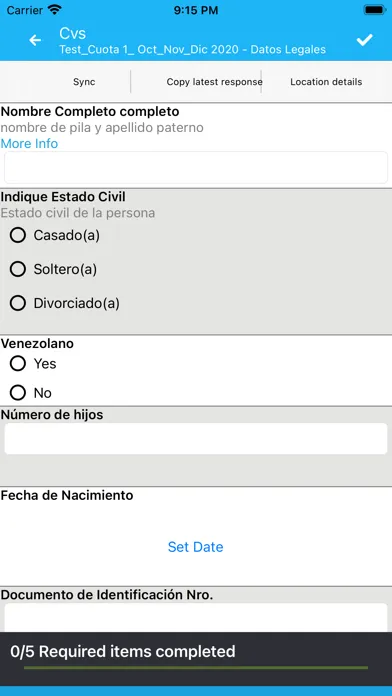Open Location details

click(326, 82)
